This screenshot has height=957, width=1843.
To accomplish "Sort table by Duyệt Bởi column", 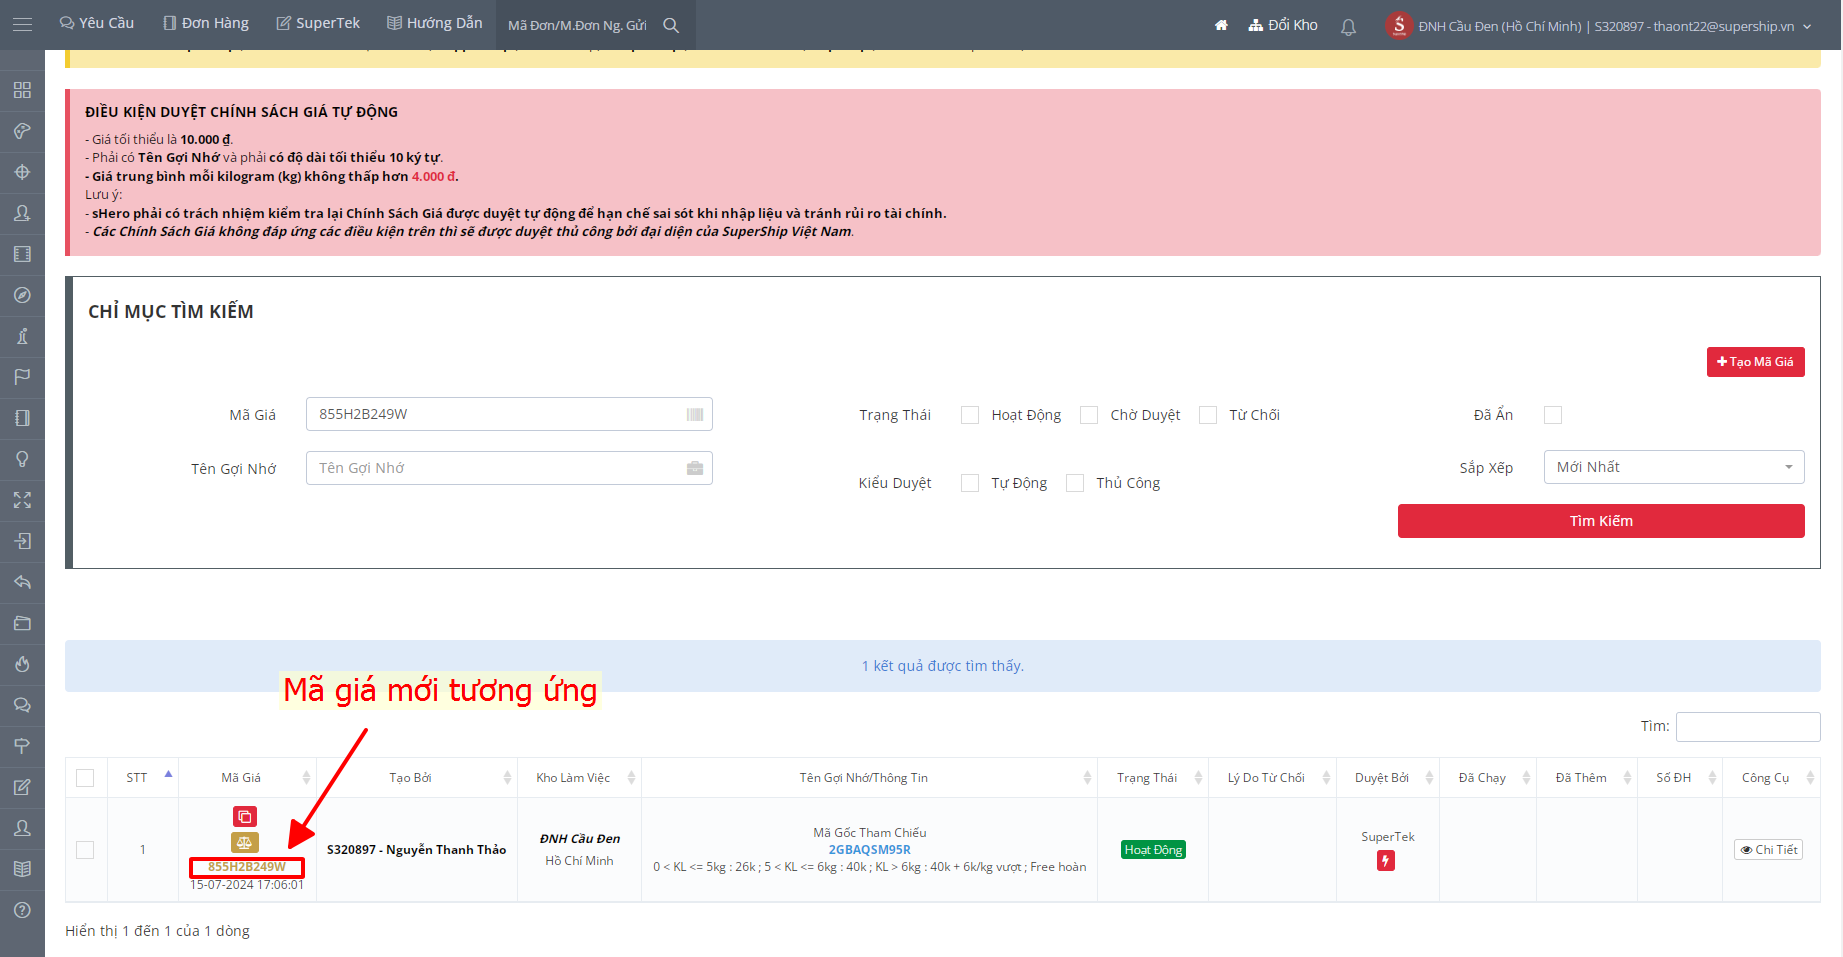I will point(1389,778).
